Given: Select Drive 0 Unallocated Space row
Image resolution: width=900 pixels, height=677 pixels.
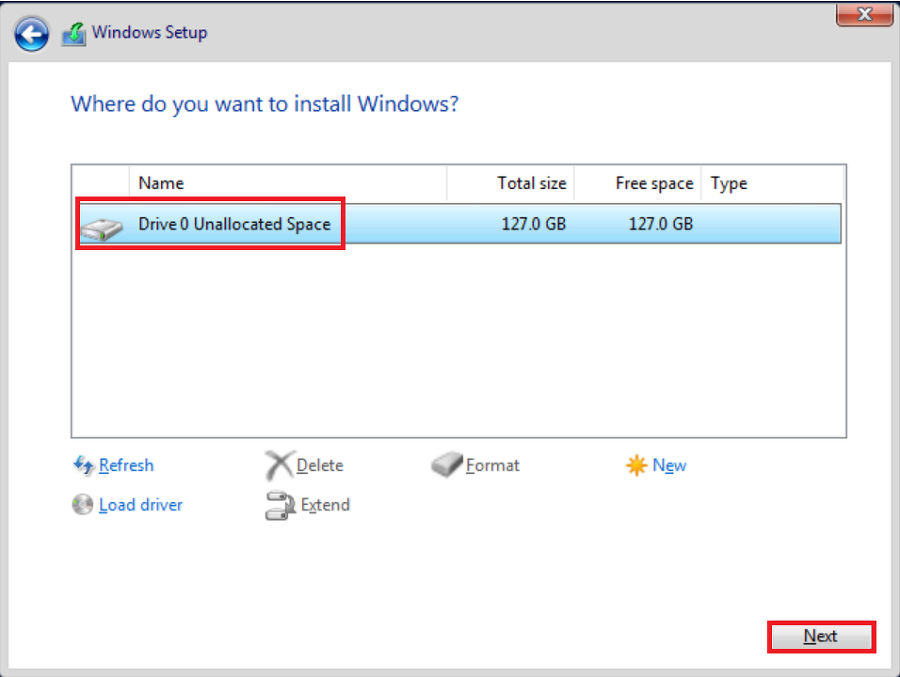Looking at the screenshot, I should (459, 224).
